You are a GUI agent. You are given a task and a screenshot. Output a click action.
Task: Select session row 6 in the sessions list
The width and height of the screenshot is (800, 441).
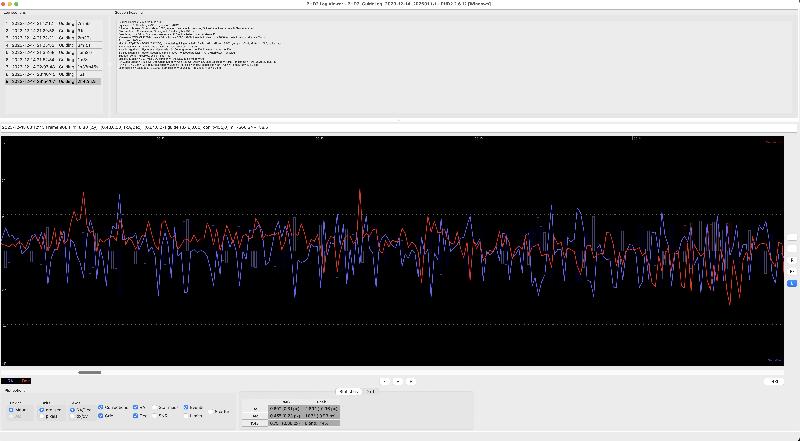coord(53,60)
